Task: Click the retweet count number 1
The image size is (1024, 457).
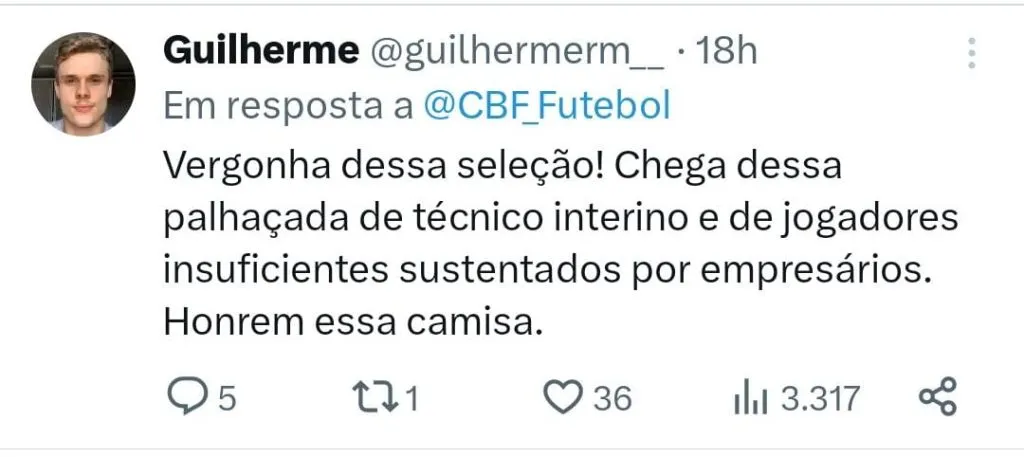Action: click(x=411, y=399)
